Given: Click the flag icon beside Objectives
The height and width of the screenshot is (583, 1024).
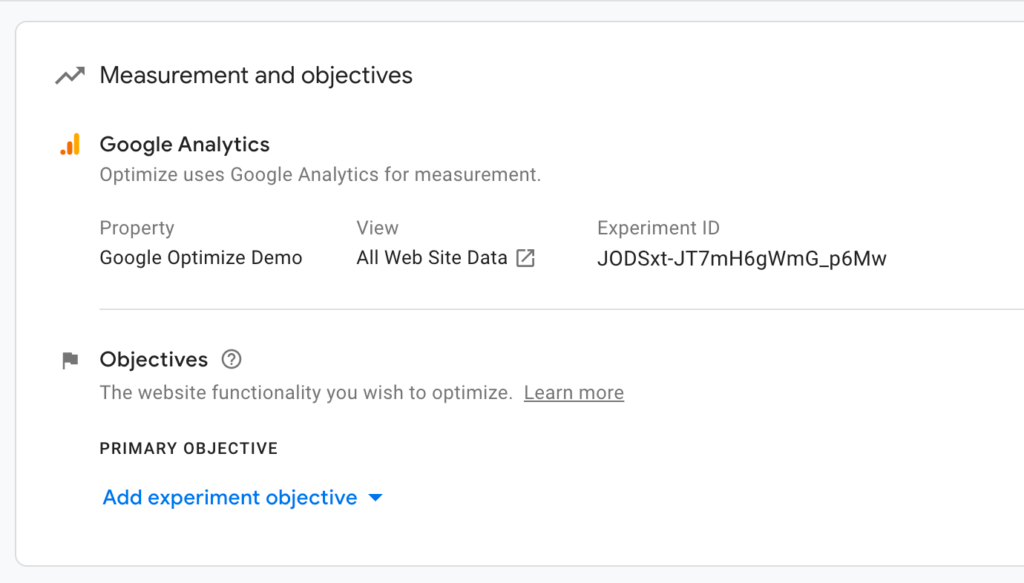Looking at the screenshot, I should tap(69, 361).
